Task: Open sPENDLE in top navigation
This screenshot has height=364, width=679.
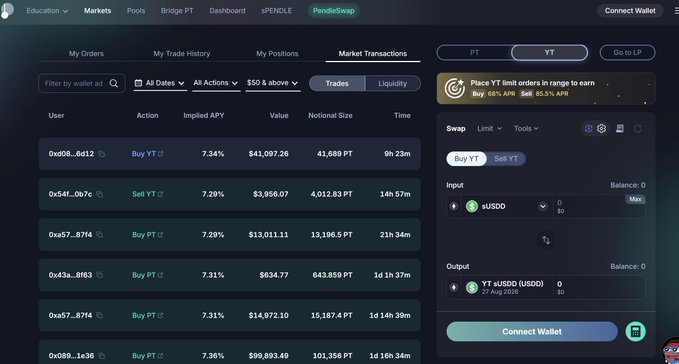Action: [276, 11]
